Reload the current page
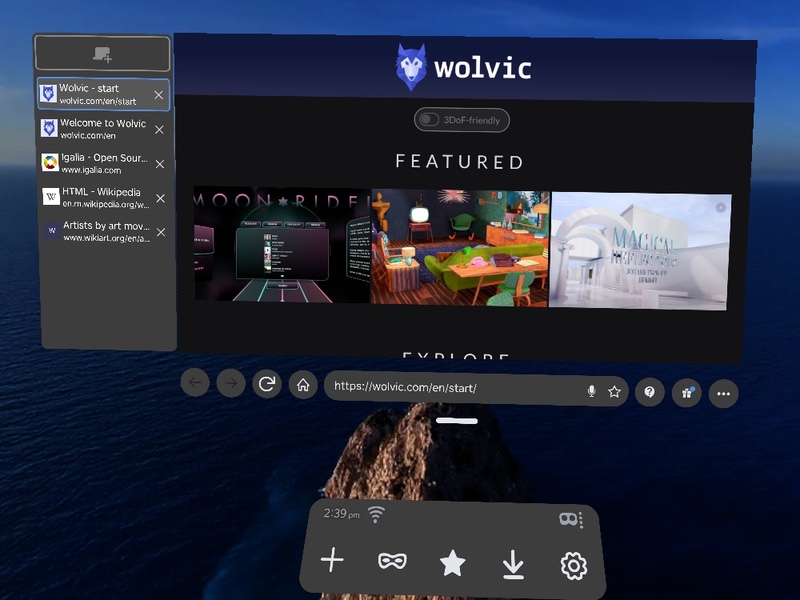Image resolution: width=800 pixels, height=600 pixels. click(x=266, y=383)
